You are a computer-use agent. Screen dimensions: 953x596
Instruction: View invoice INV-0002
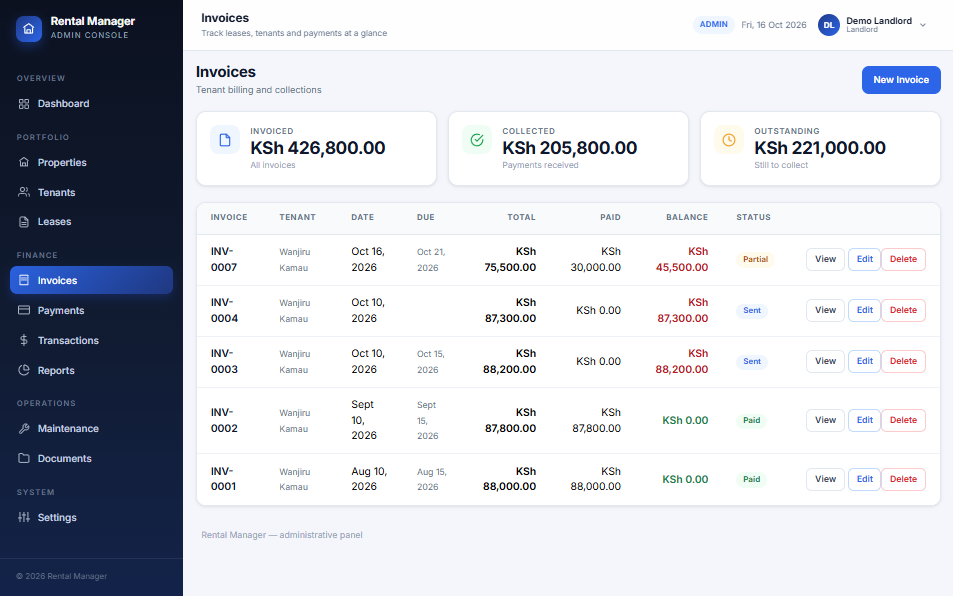(825, 420)
